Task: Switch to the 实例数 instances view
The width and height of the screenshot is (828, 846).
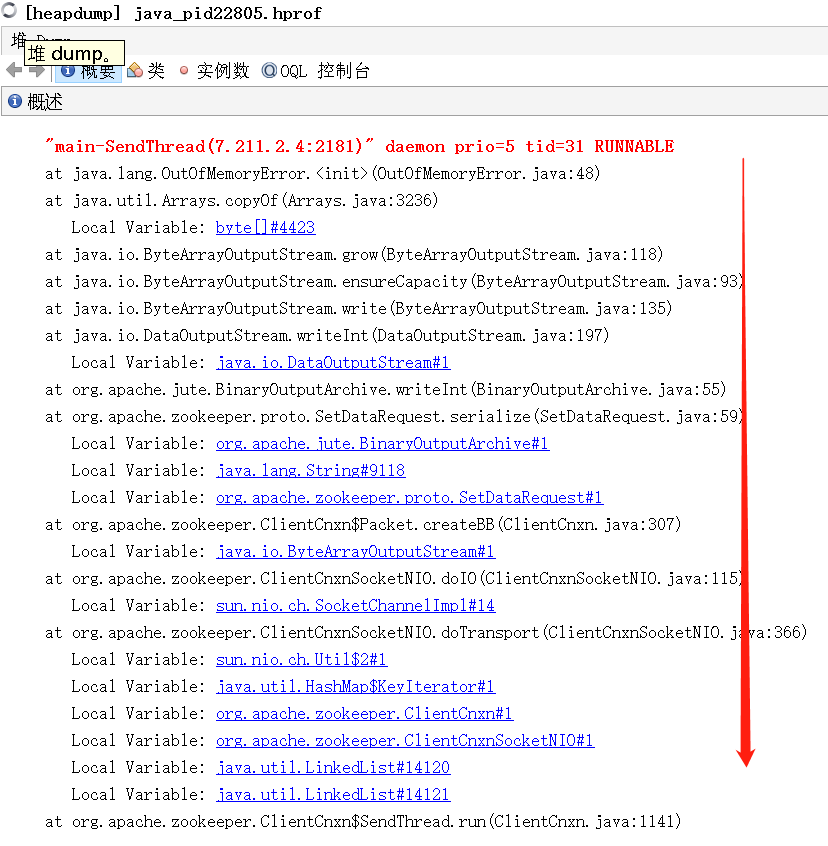Action: coord(214,71)
